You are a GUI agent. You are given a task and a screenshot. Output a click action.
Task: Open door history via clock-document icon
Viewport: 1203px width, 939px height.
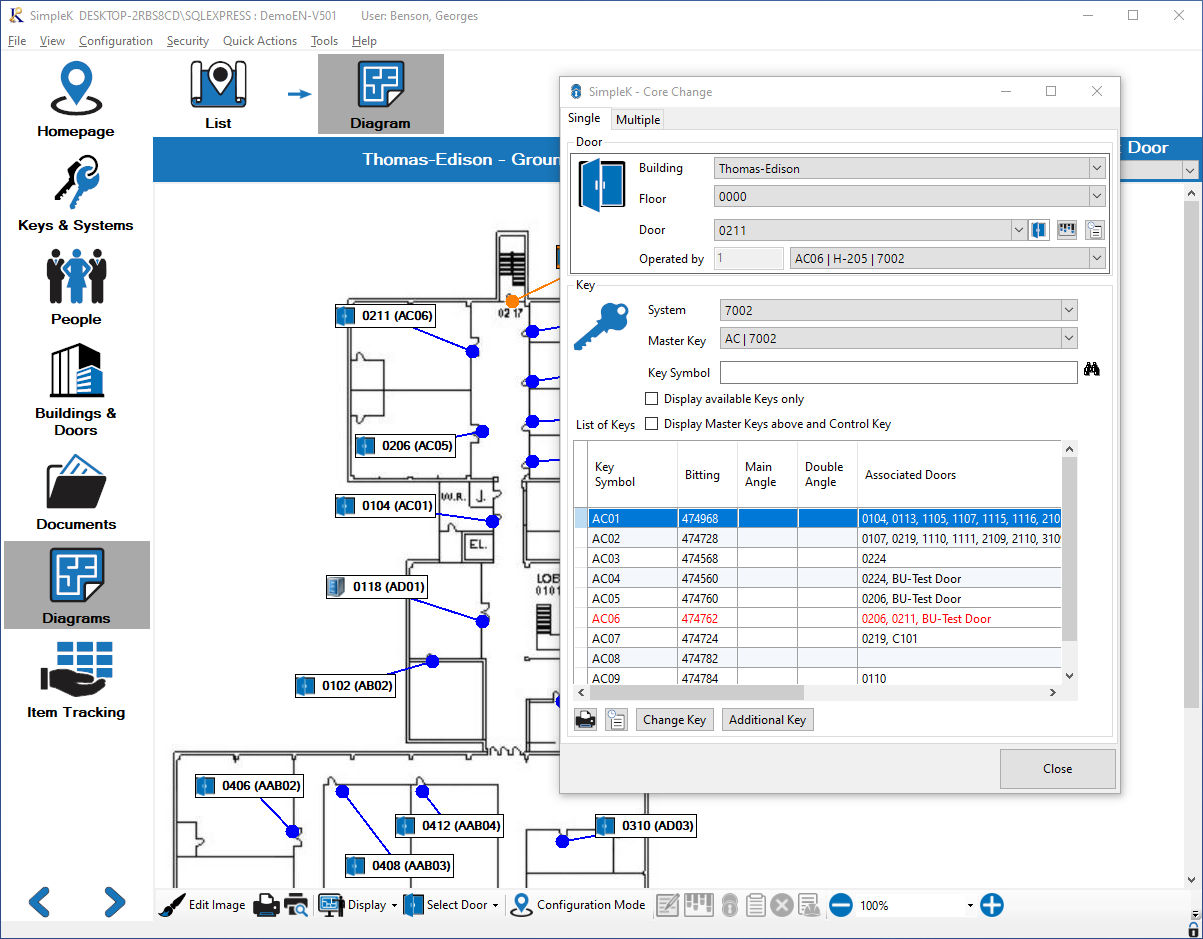pyautogui.click(x=1094, y=229)
